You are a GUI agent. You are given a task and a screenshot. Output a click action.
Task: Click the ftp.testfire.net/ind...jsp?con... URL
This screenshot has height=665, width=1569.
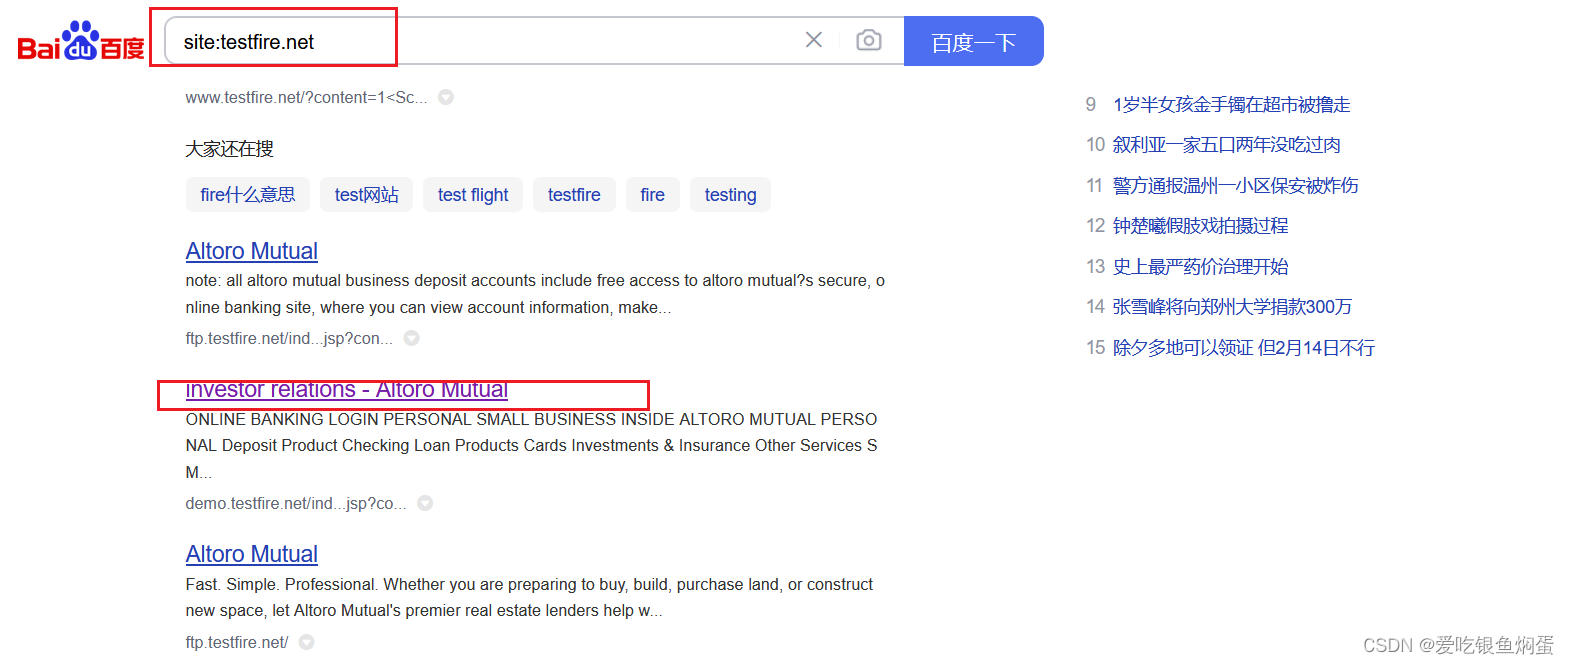[289, 338]
